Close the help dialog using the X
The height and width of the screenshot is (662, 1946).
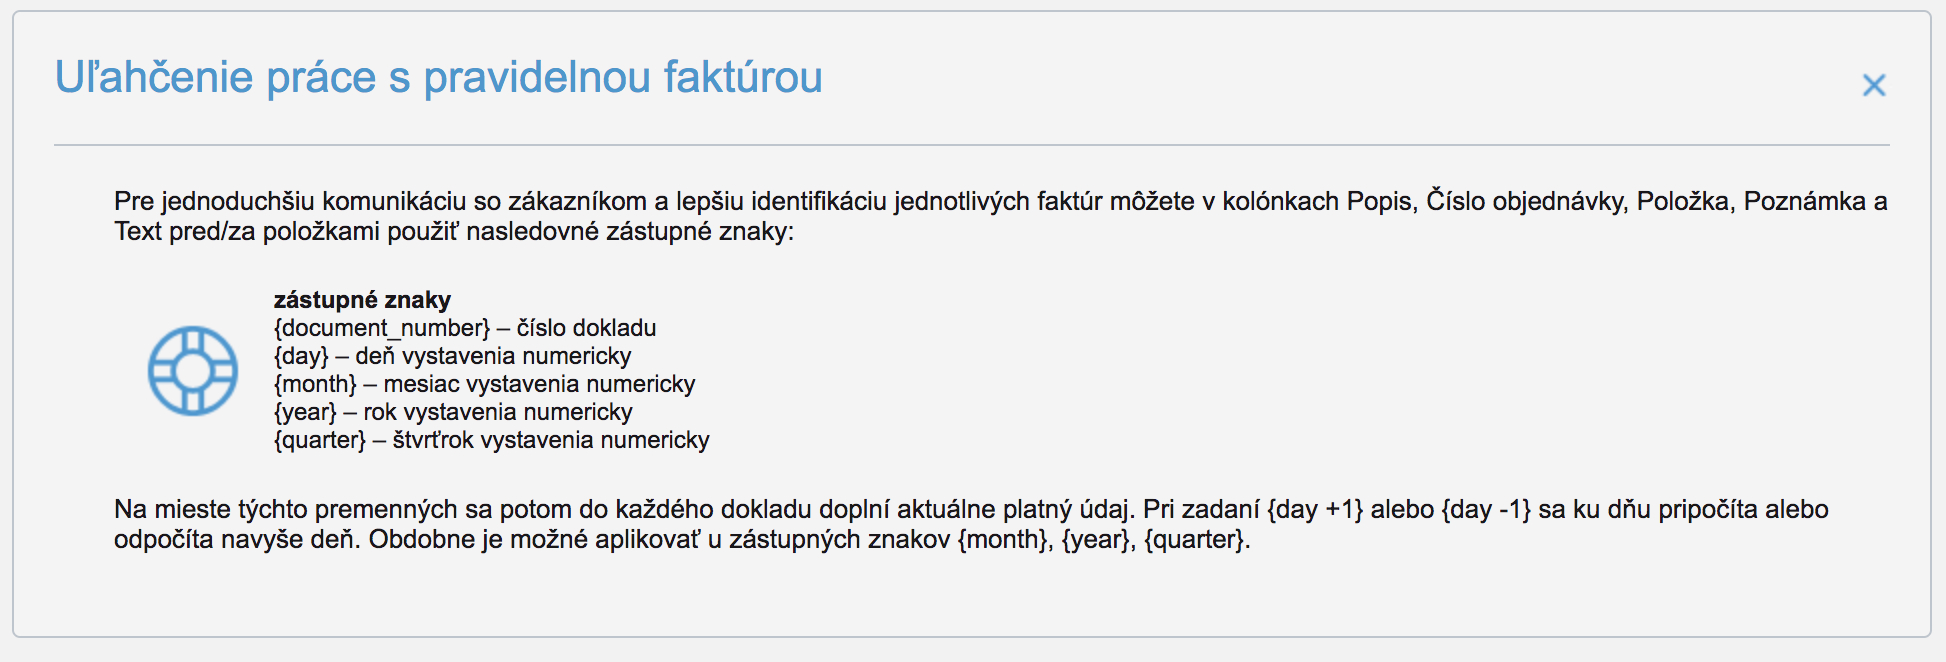[1873, 85]
